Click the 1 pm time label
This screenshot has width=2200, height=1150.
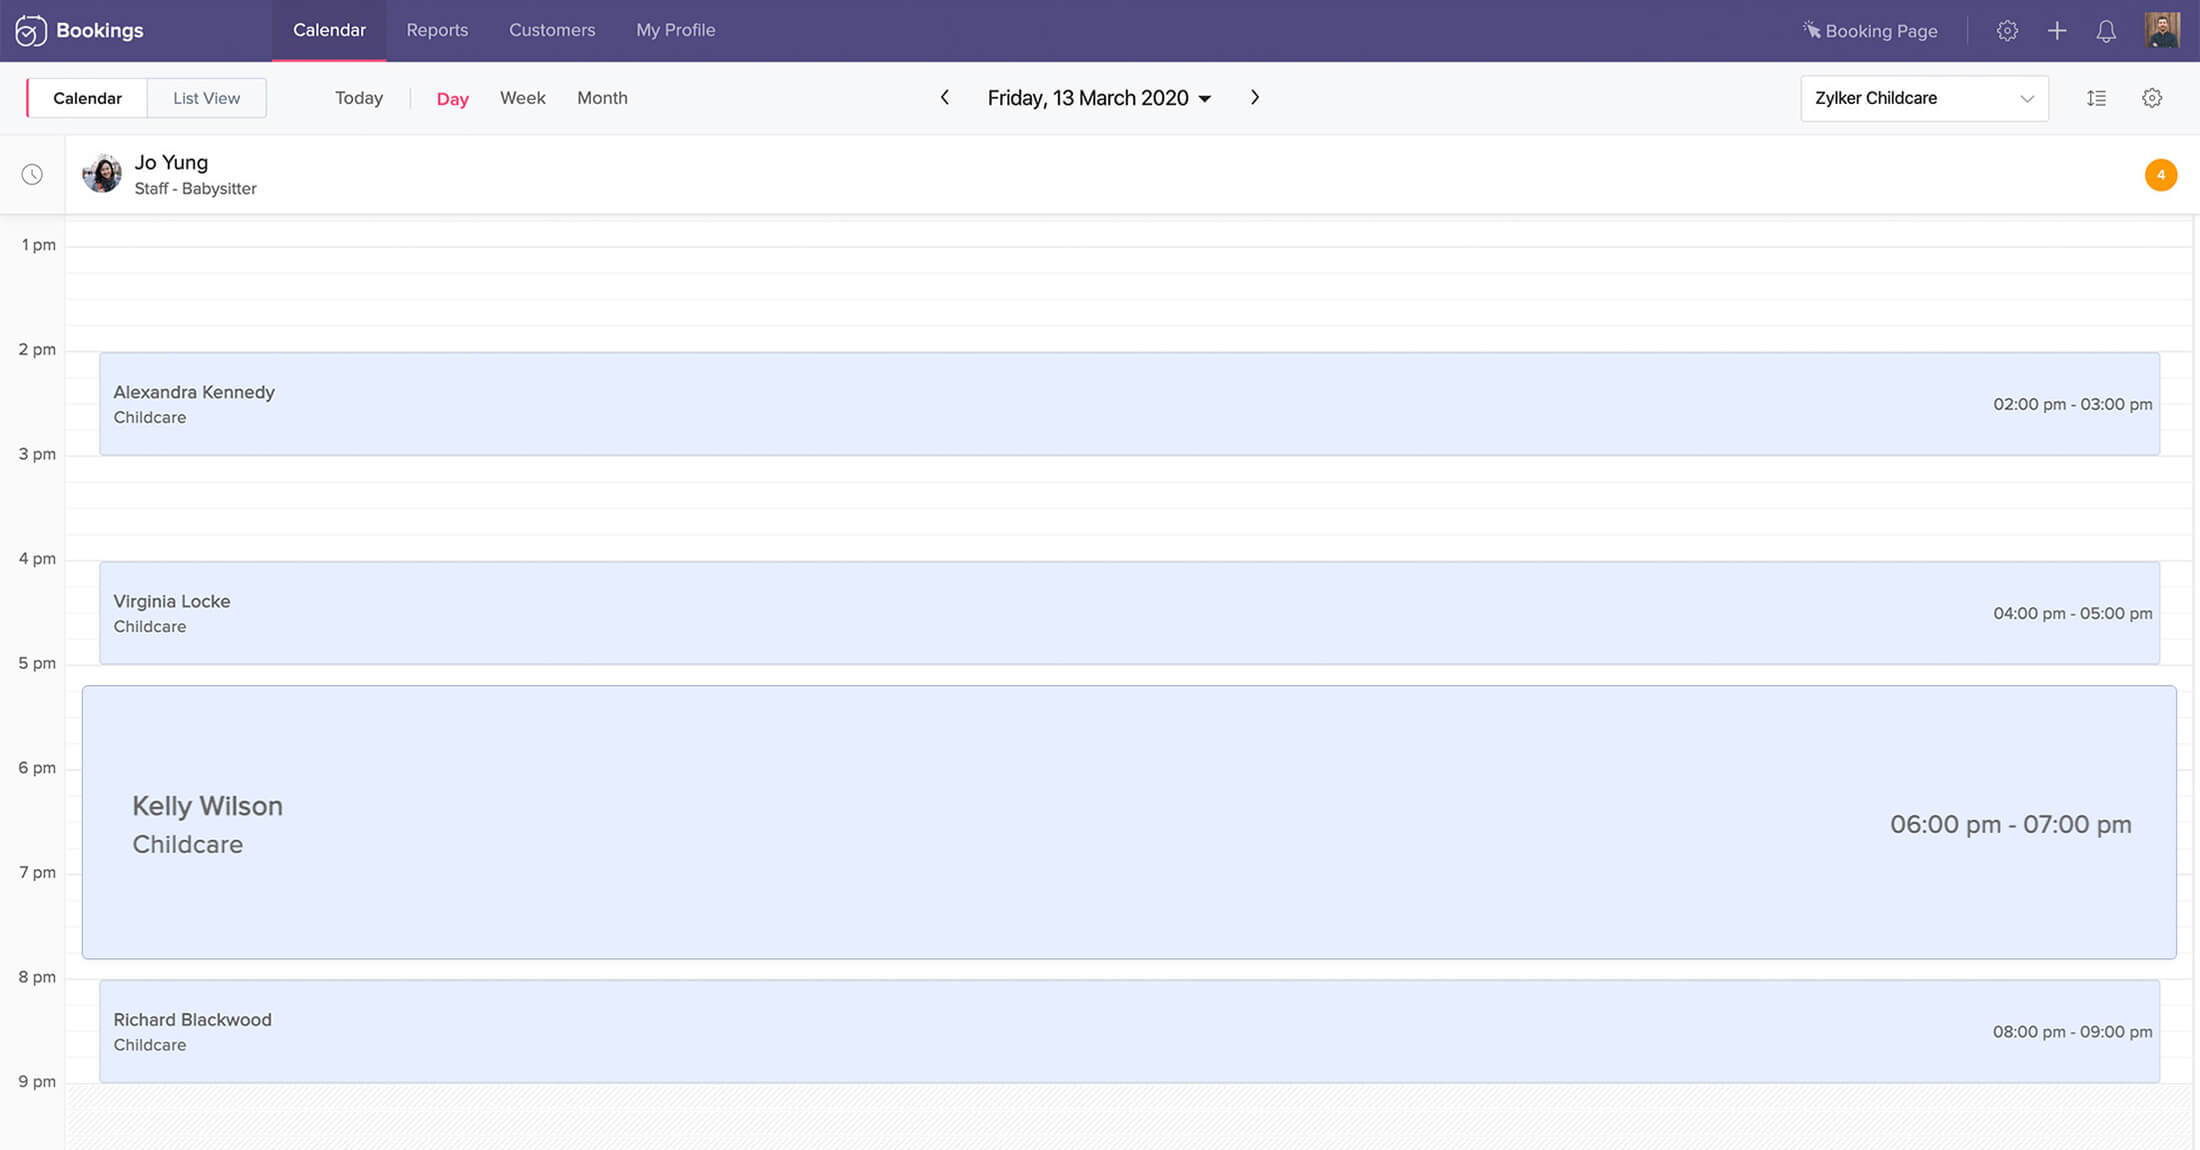[38, 245]
